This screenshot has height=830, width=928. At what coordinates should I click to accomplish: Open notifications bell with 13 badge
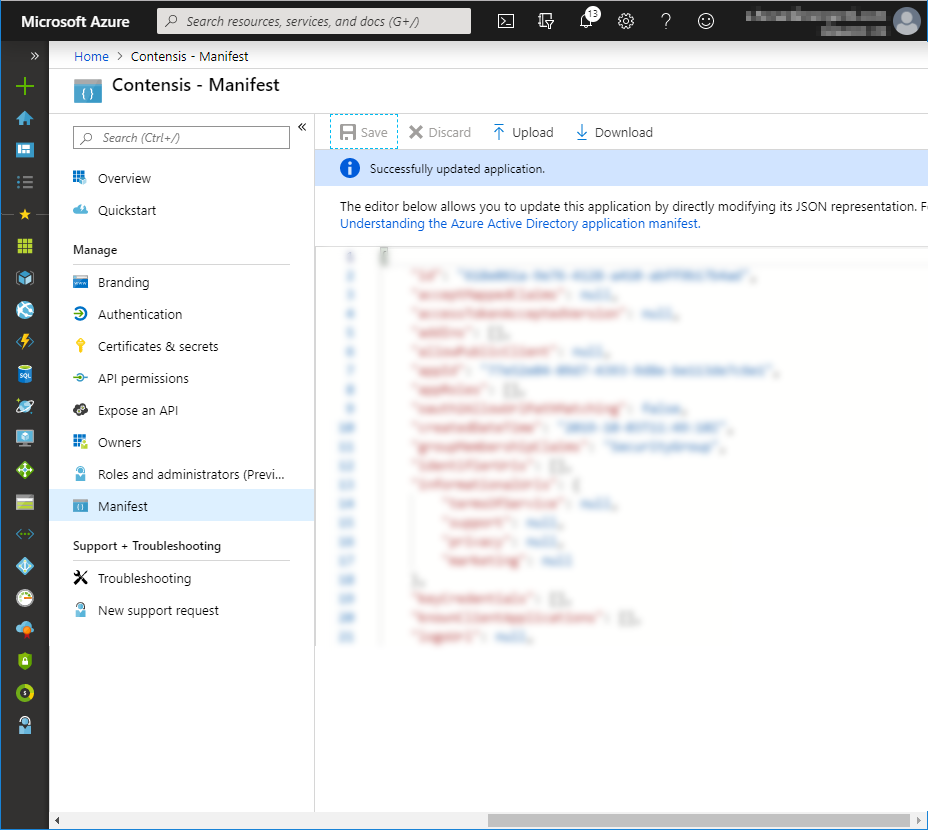click(587, 19)
